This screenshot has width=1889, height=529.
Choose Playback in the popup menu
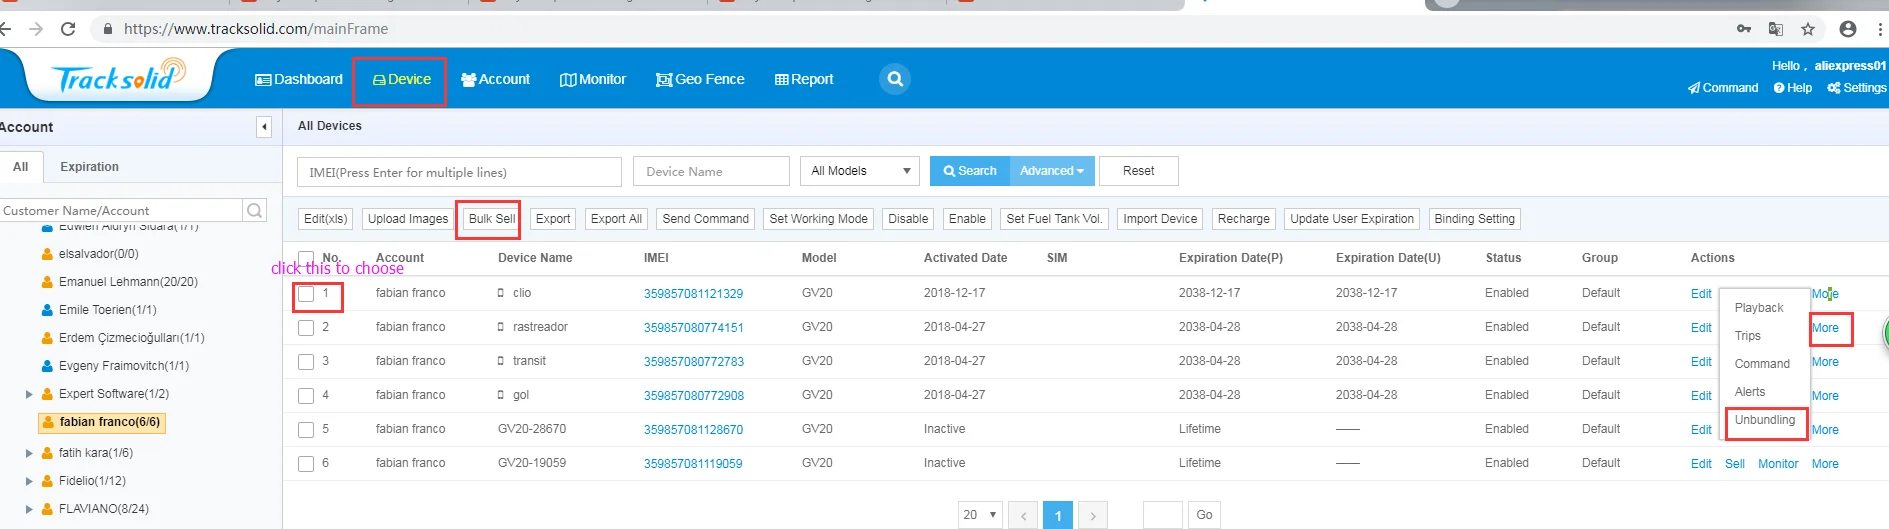[1759, 308]
